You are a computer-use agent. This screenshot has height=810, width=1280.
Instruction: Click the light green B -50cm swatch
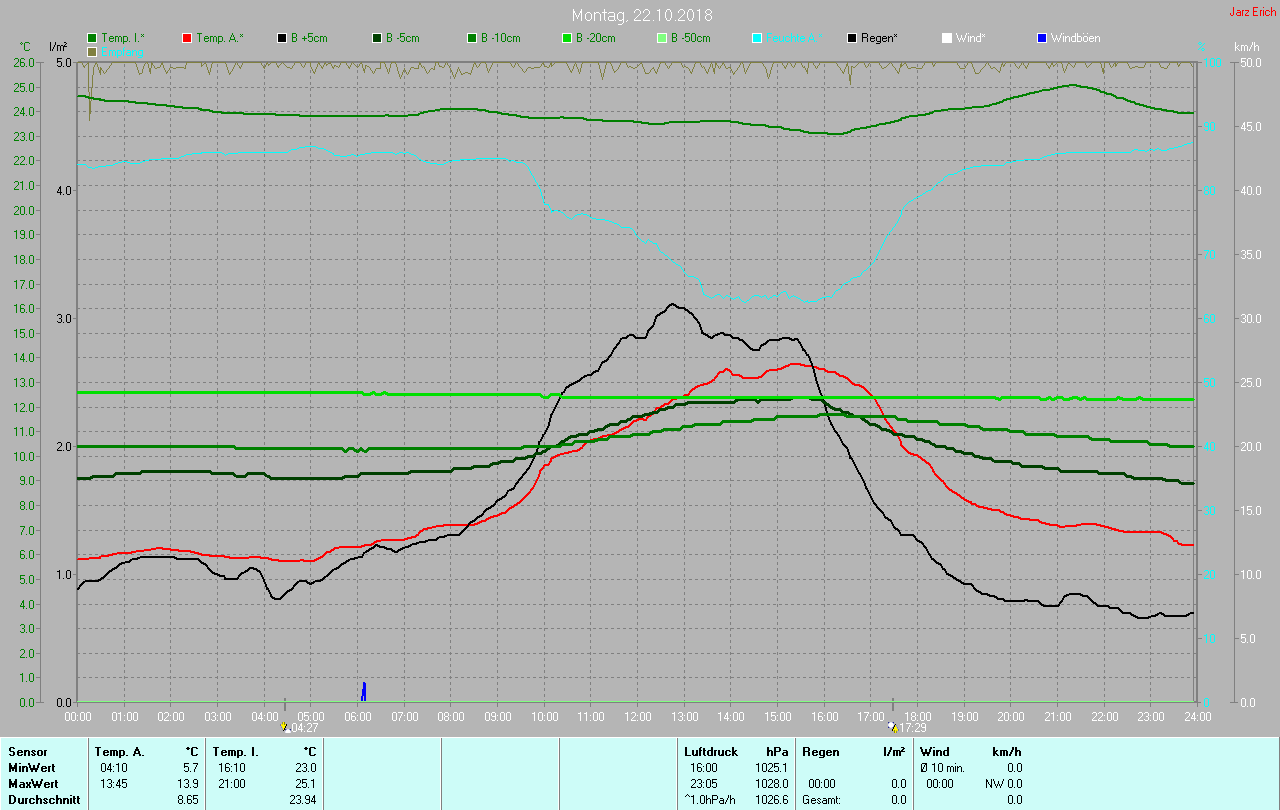[x=661, y=38]
